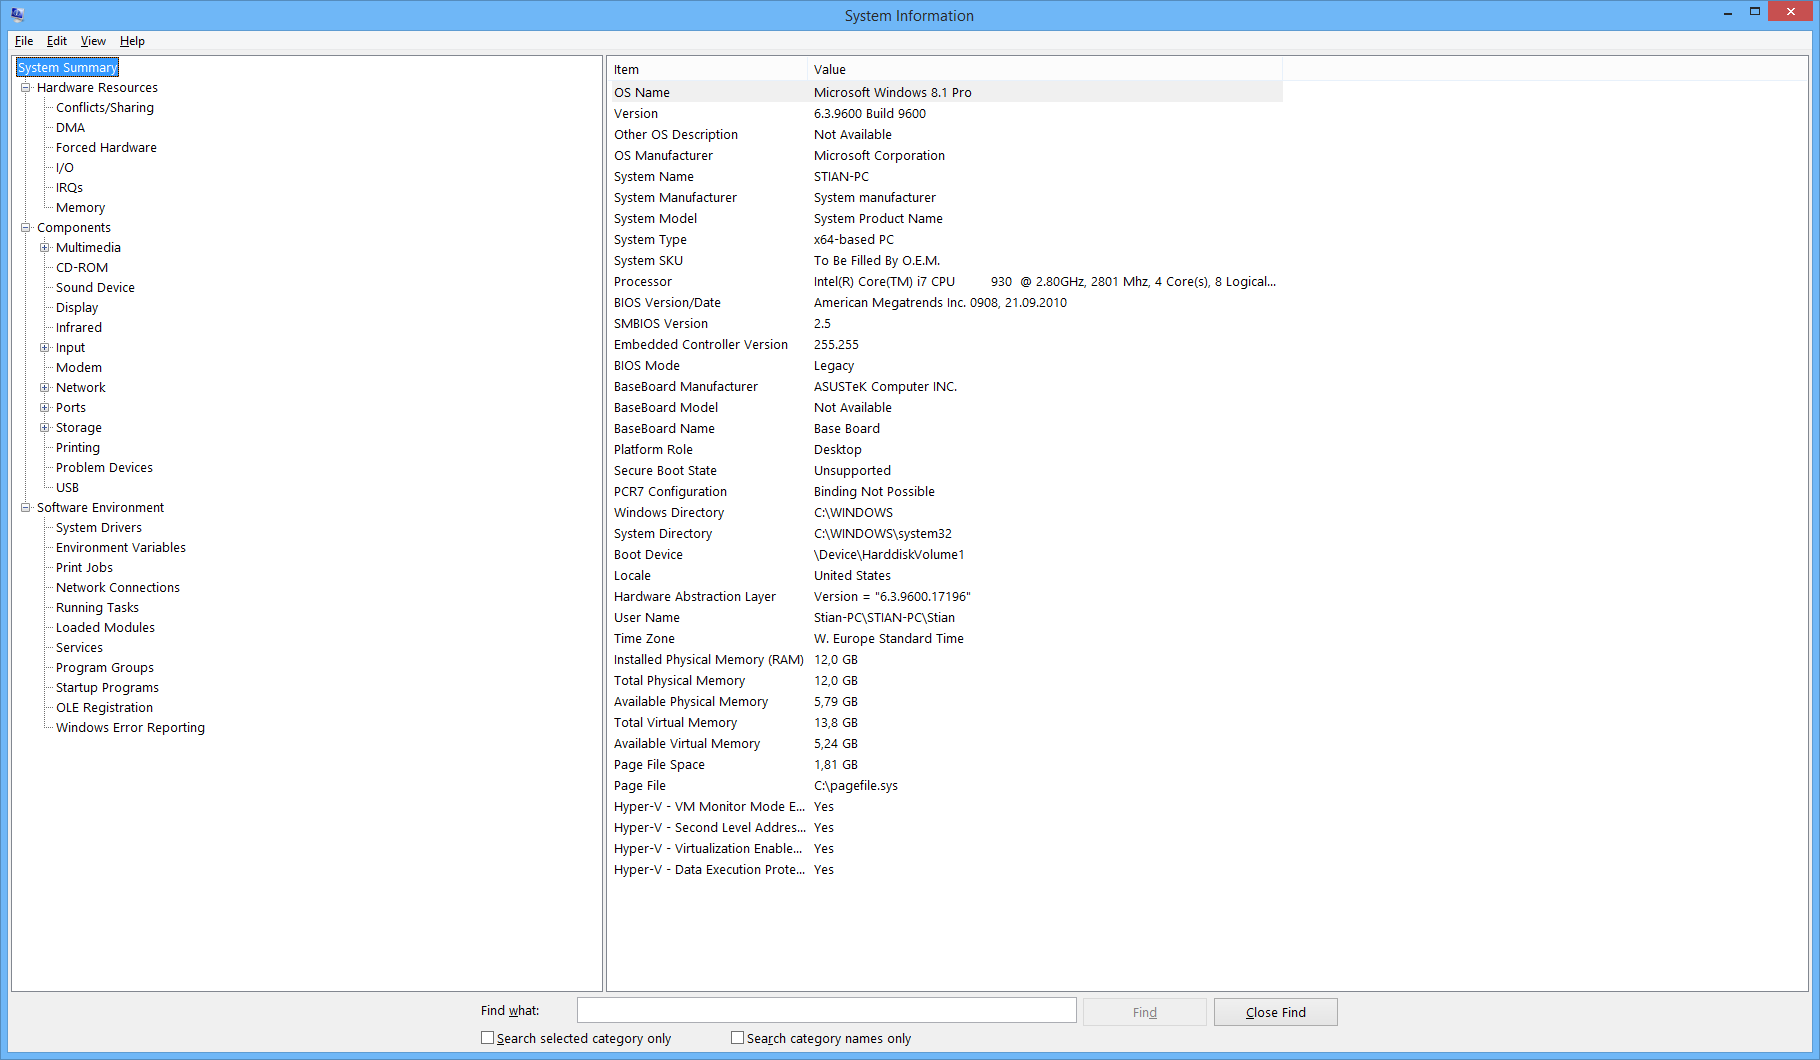Select Modem tree item
This screenshot has width=1820, height=1060.
coord(79,368)
